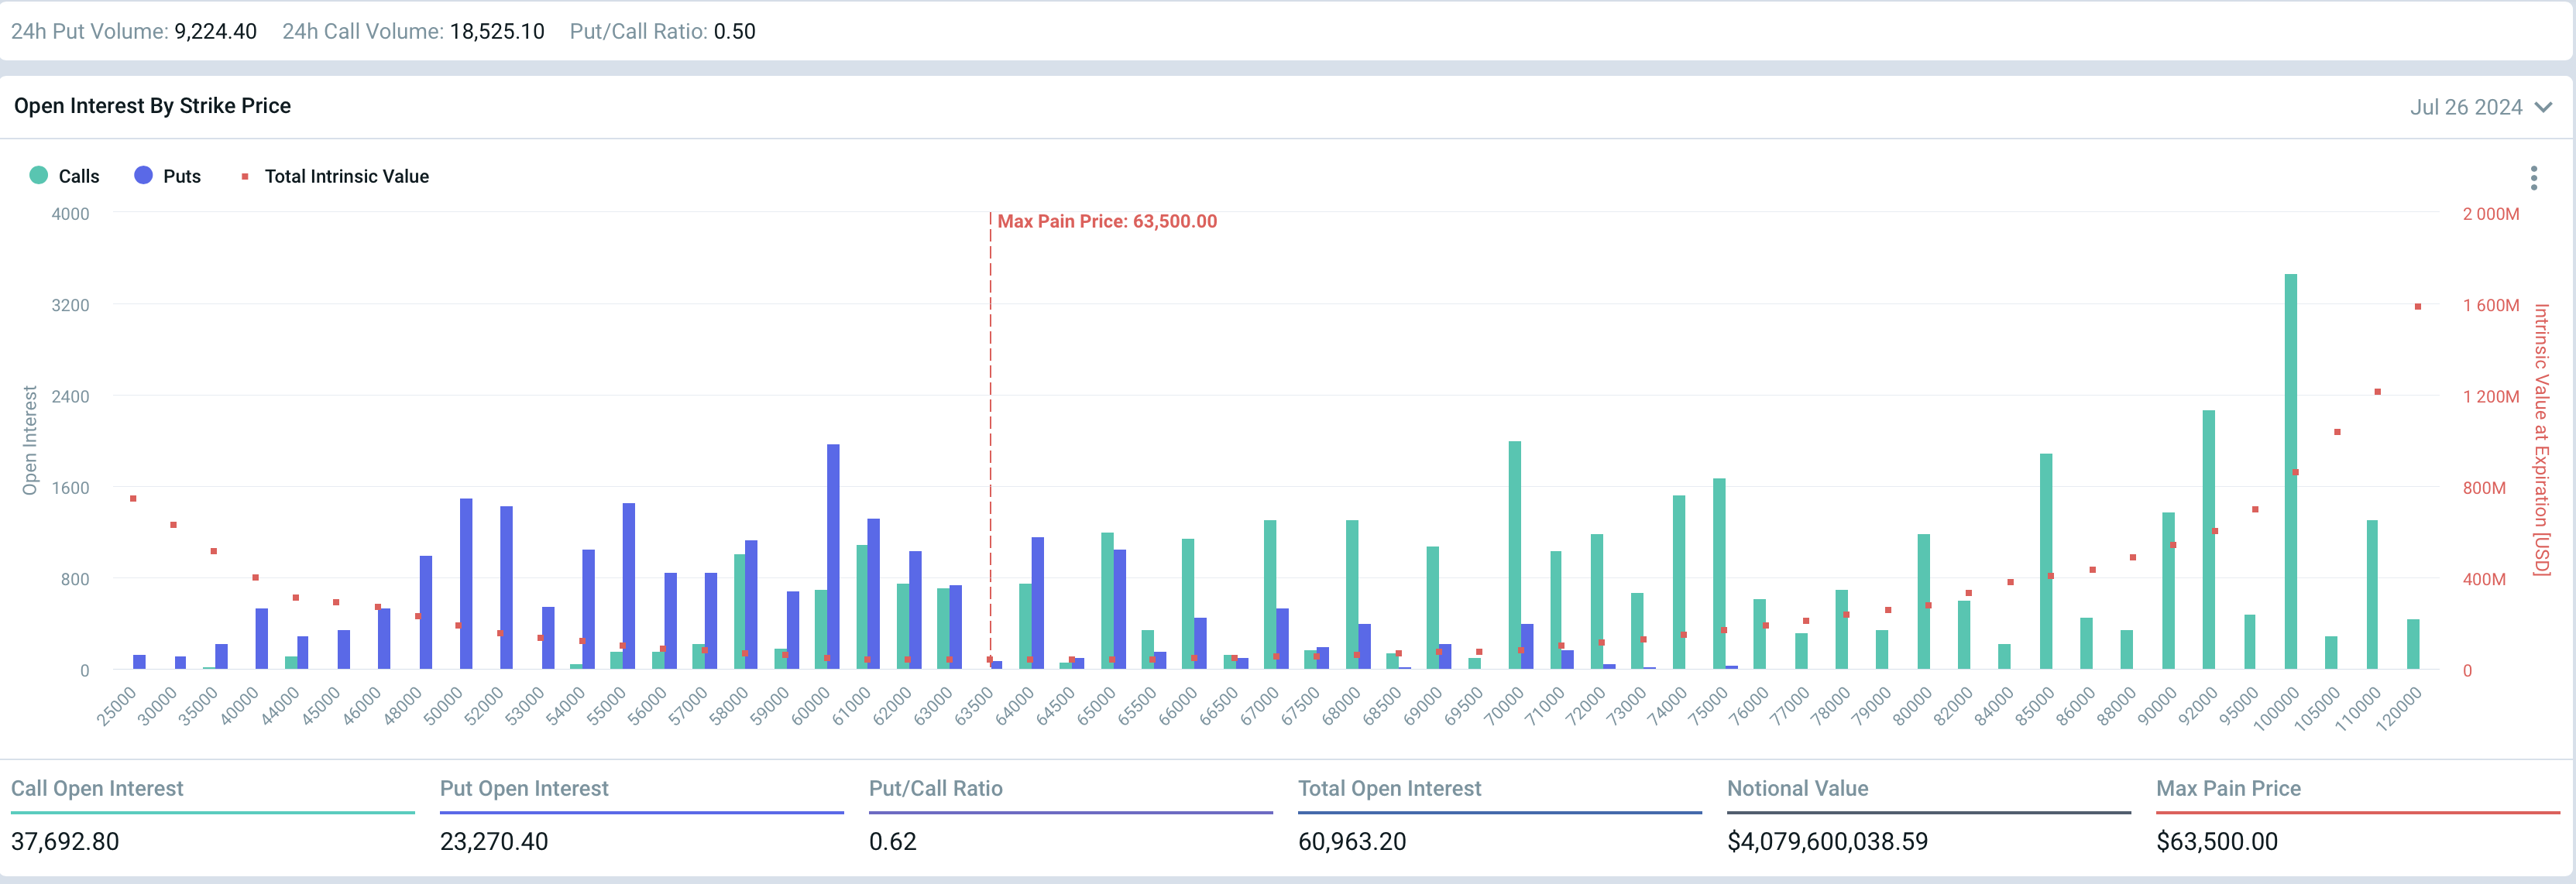
Task: Click the red intrinsic value dot at 25000
Action: tap(133, 498)
